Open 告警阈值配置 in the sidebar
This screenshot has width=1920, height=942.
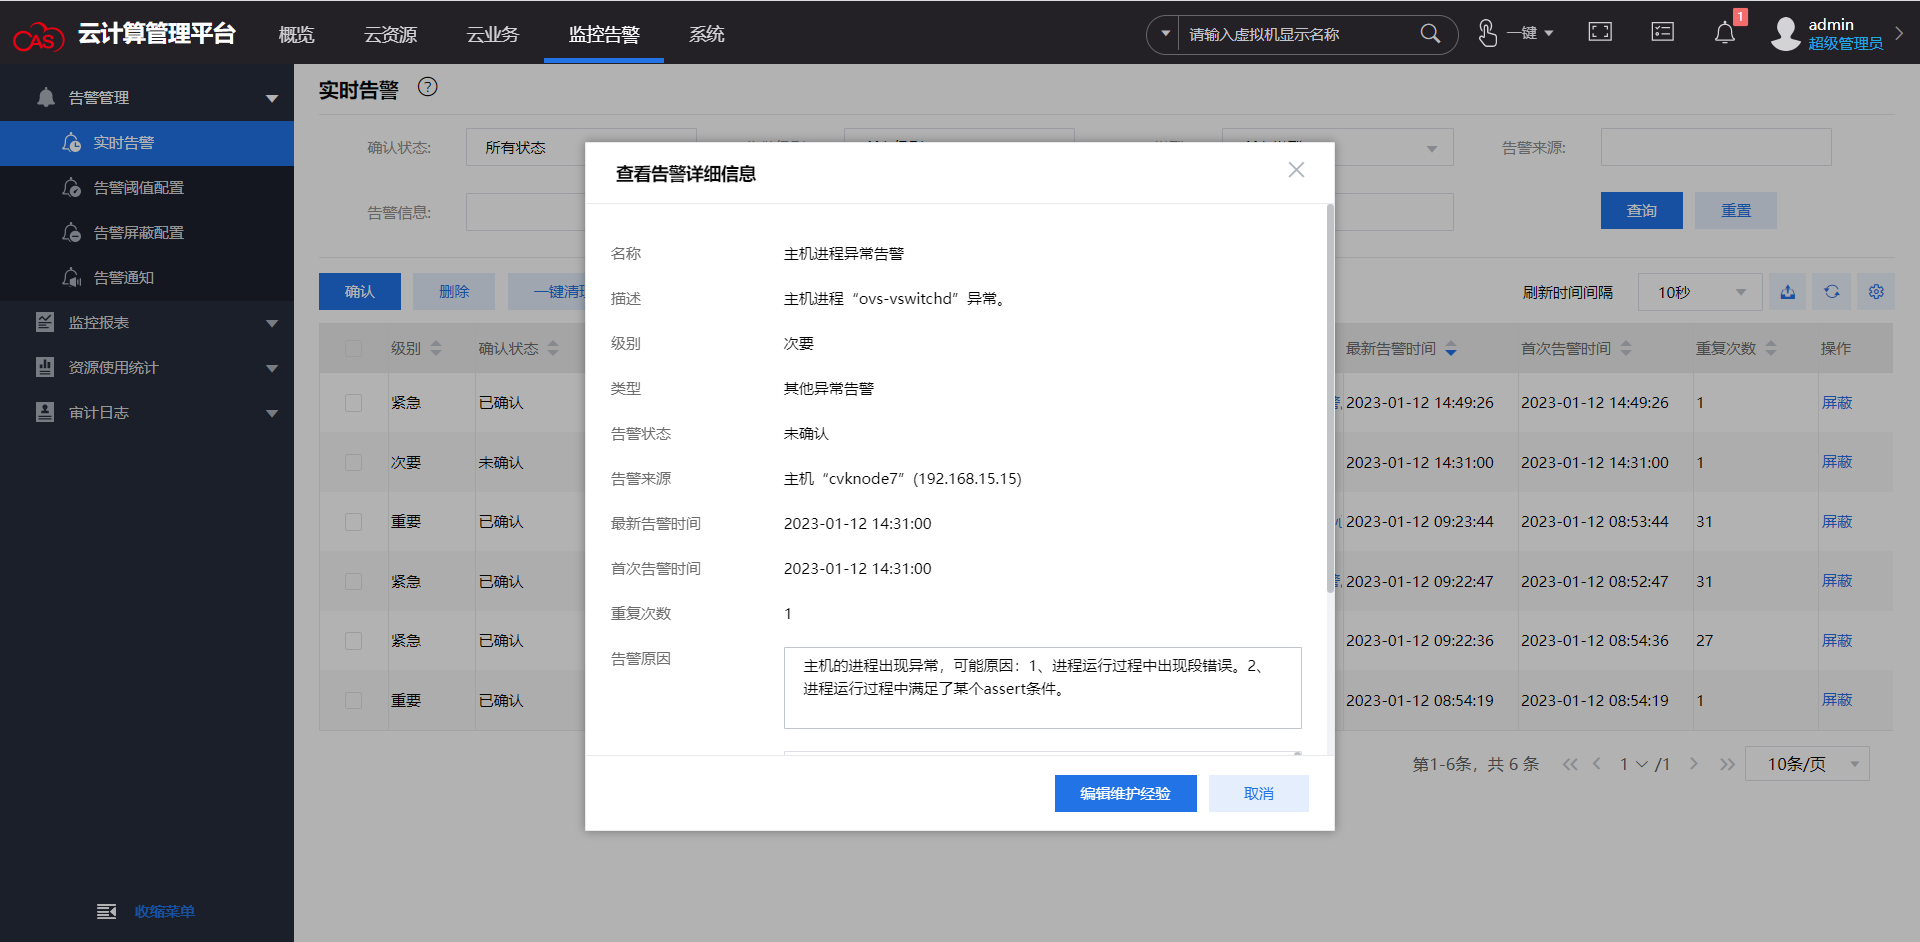click(138, 187)
